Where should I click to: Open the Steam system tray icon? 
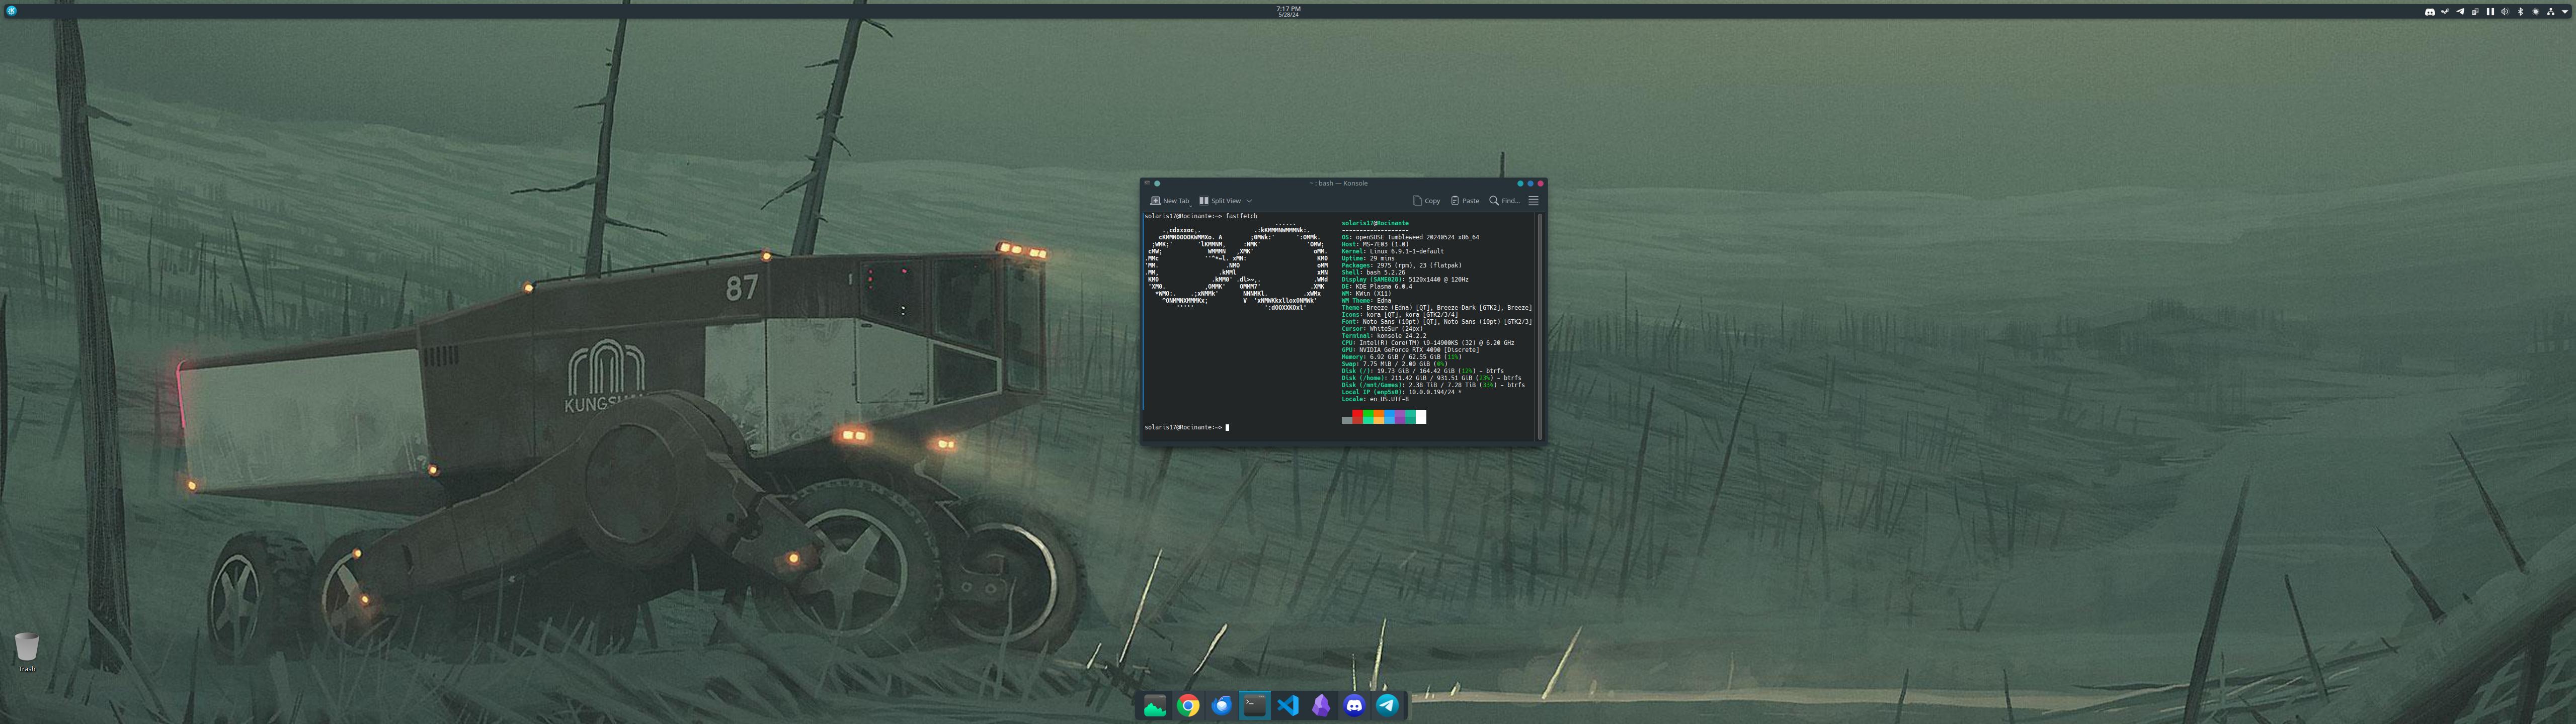coord(2446,12)
